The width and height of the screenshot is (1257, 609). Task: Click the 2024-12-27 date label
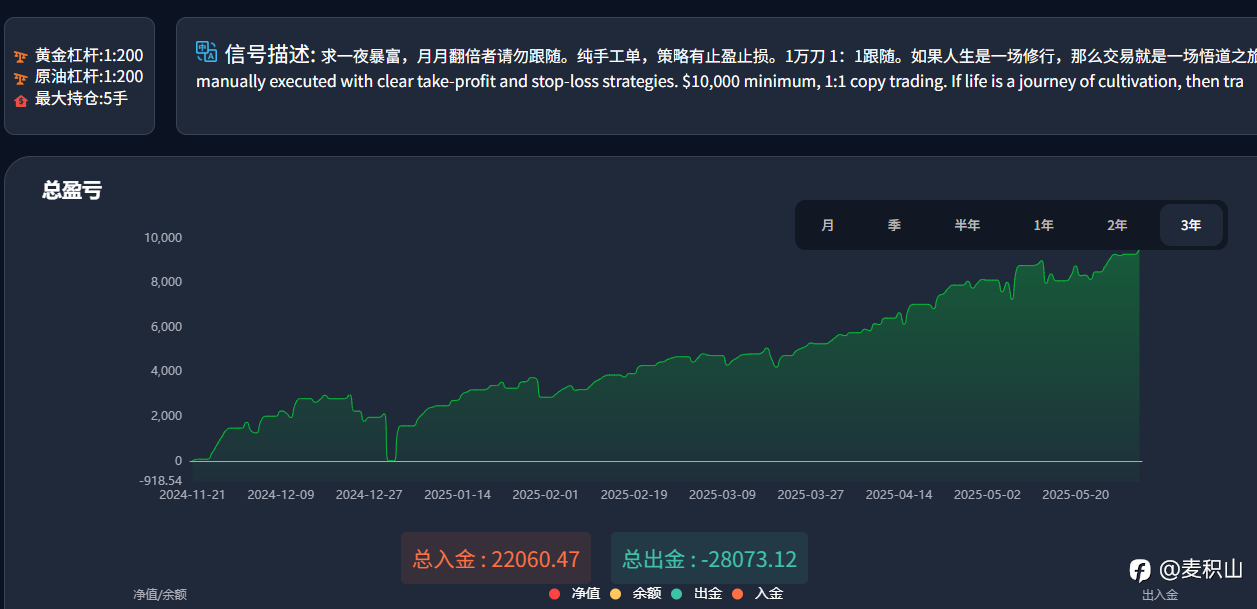[x=369, y=495]
